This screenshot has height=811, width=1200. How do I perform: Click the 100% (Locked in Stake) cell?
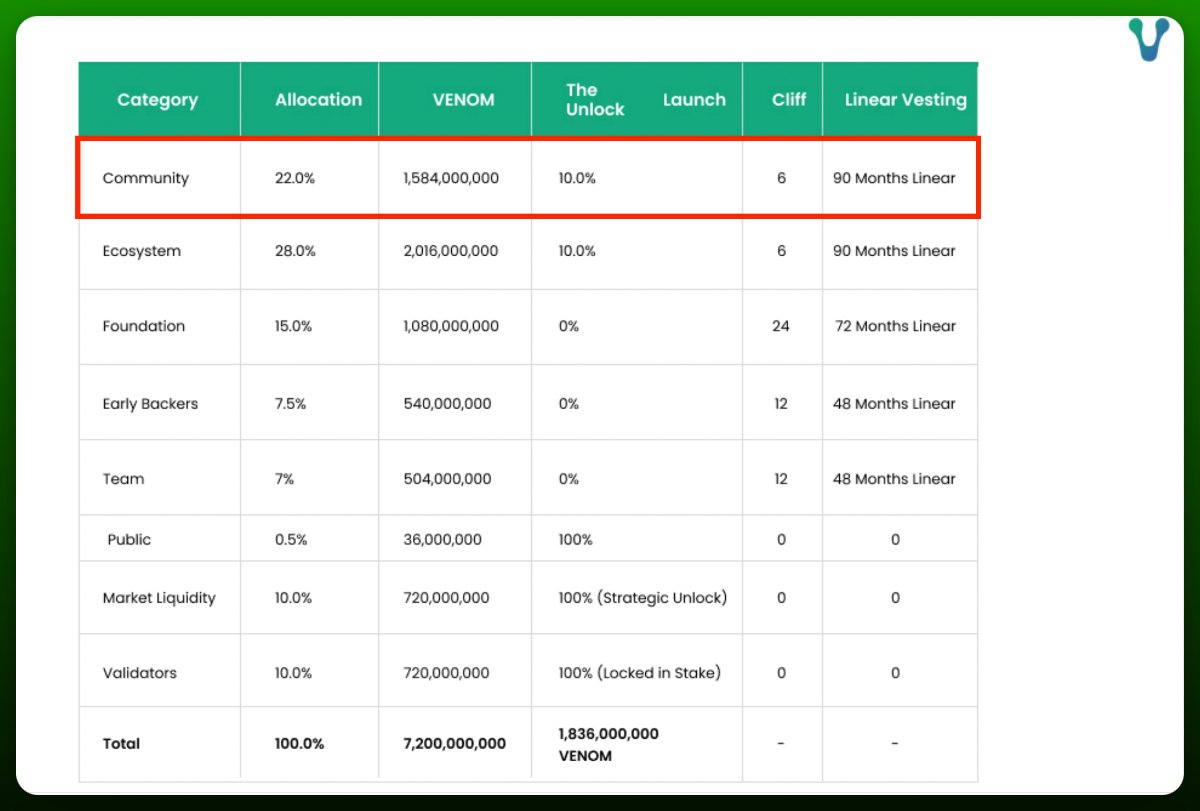(x=639, y=673)
